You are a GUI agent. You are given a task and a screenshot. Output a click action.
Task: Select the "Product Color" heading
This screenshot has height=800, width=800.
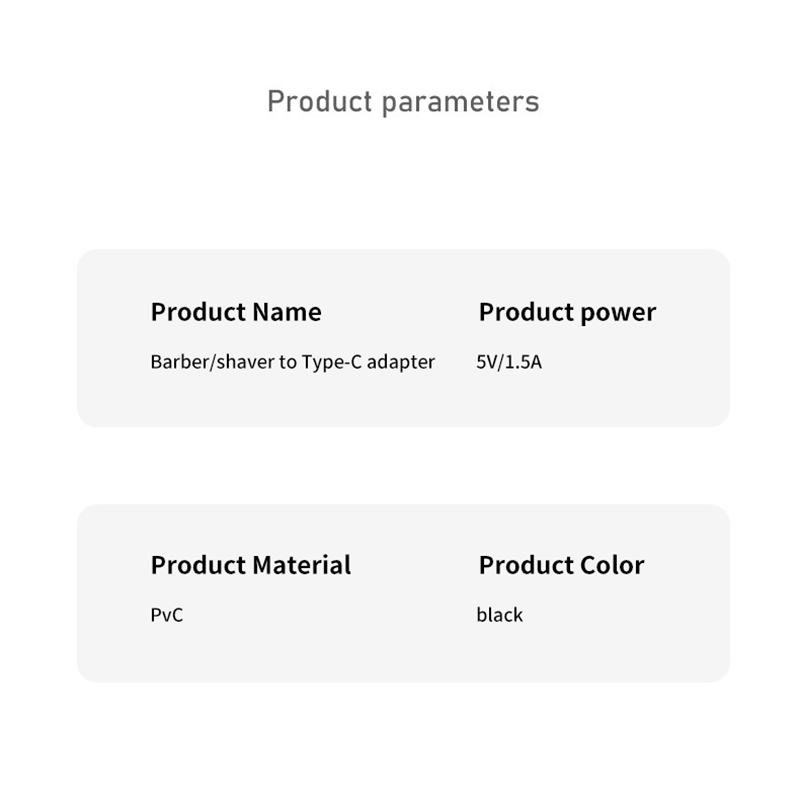click(x=561, y=565)
